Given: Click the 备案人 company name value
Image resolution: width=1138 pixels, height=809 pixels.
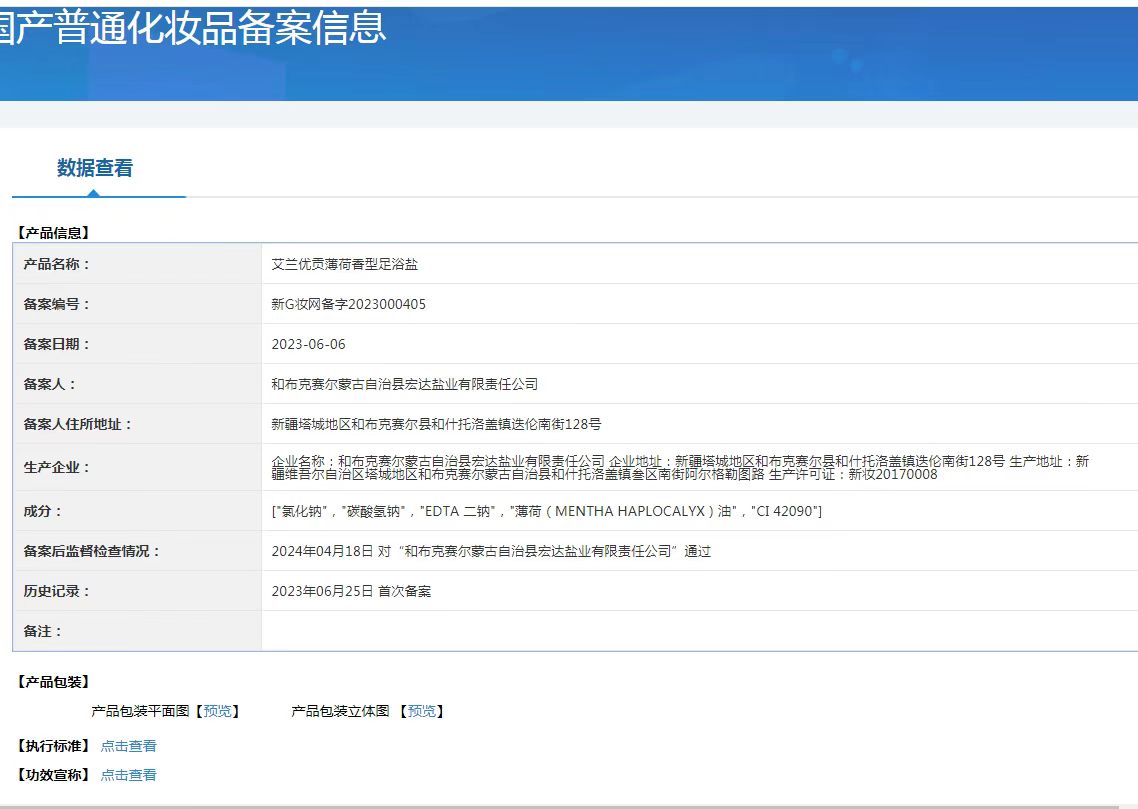Looking at the screenshot, I should point(404,384).
